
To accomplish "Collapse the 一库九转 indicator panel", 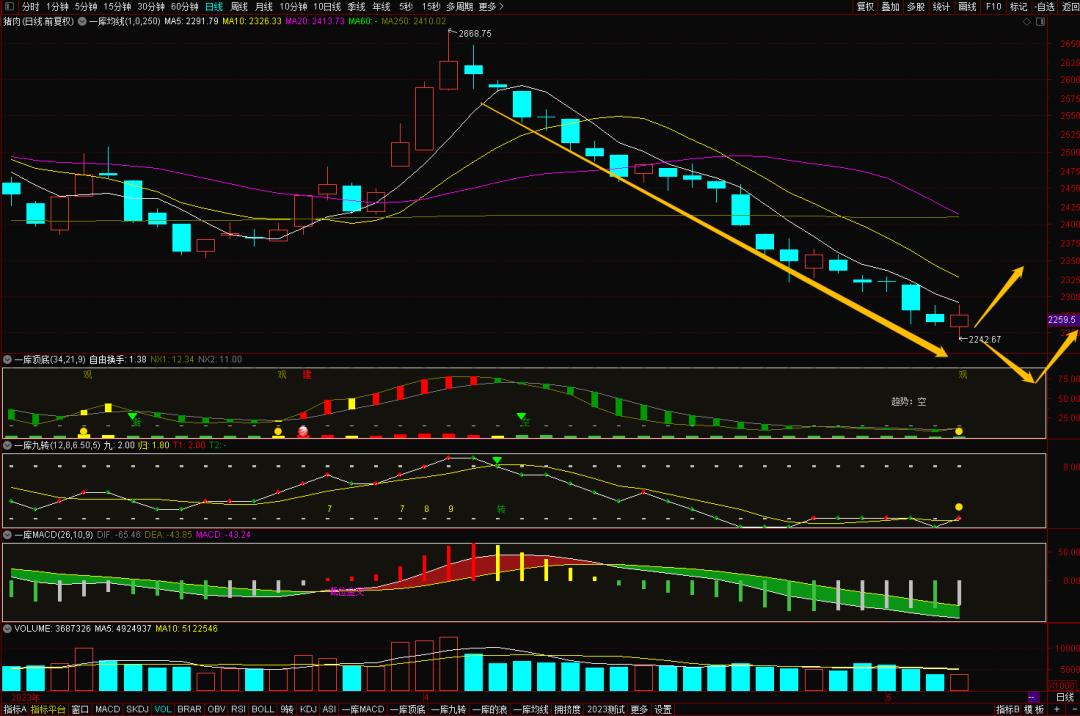I will [8, 444].
